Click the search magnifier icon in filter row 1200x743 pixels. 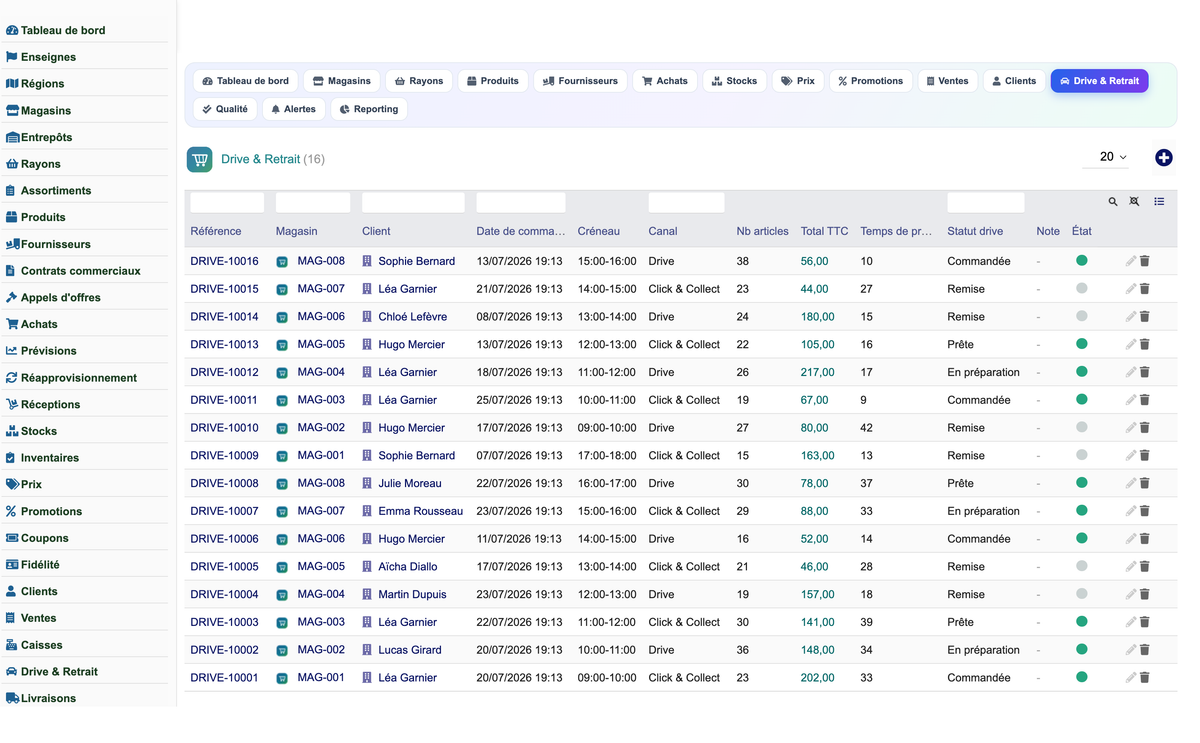pos(1112,202)
